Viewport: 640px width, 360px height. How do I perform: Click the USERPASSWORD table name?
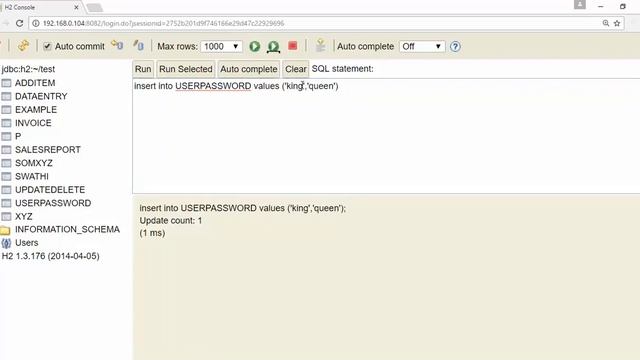click(53, 203)
